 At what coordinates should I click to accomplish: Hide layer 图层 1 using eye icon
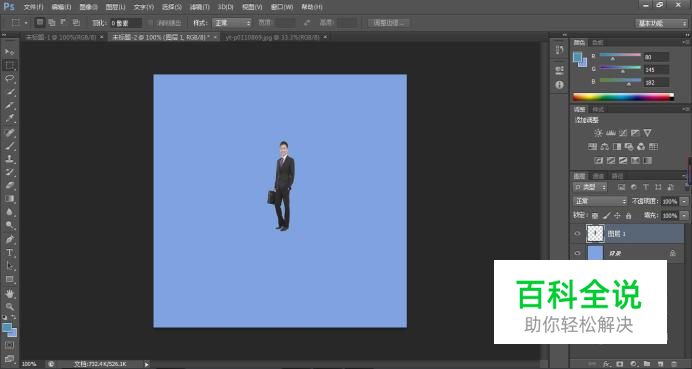click(x=577, y=234)
